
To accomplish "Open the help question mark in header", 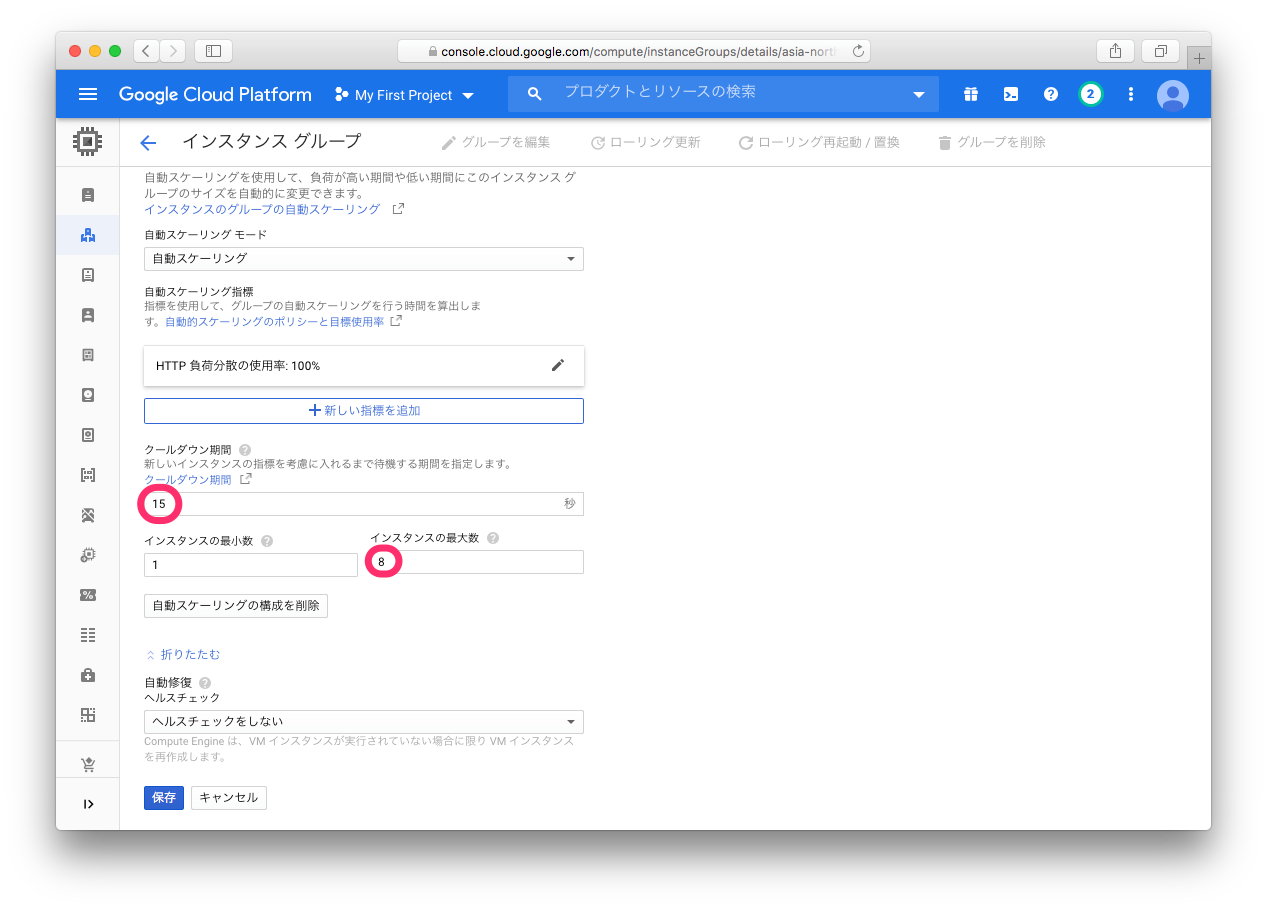I will 1051,94.
